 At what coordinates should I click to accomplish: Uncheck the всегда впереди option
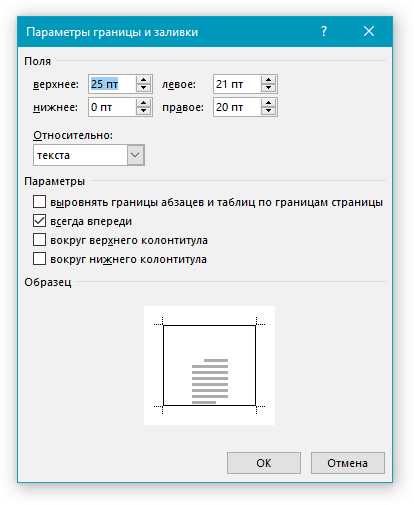pos(39,221)
